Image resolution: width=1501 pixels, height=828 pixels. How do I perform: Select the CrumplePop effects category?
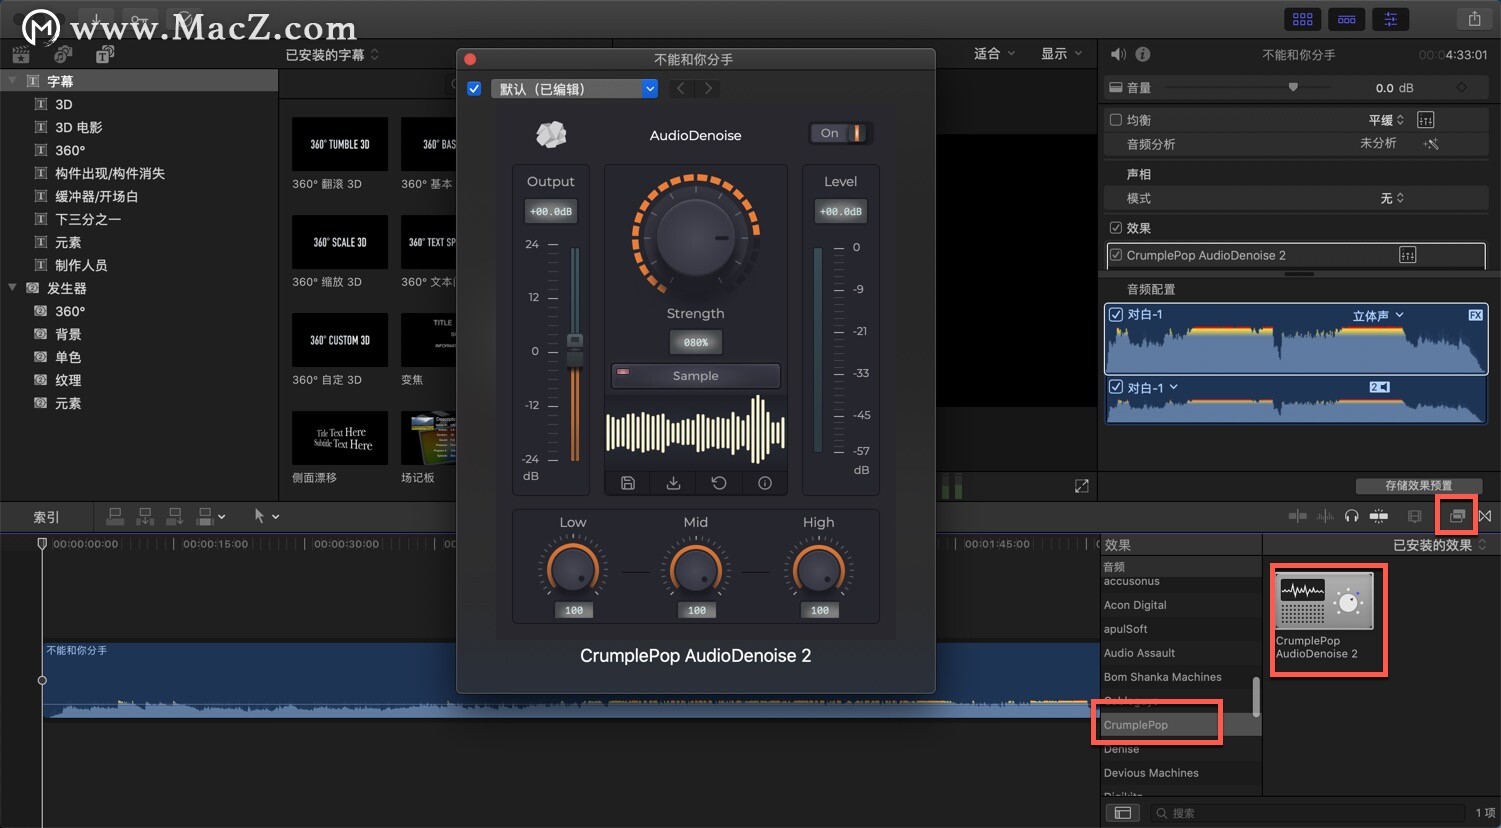(x=1135, y=725)
